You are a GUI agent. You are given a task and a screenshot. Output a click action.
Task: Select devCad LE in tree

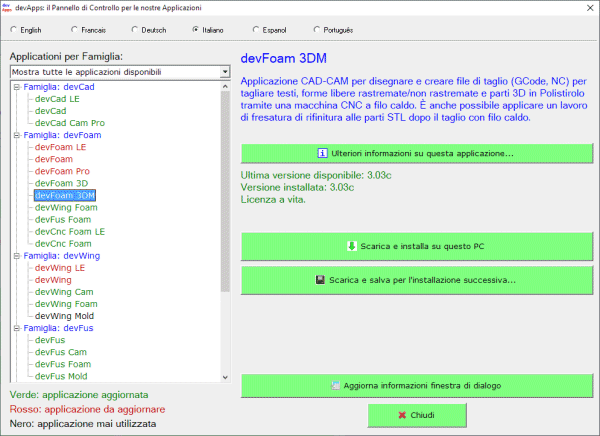coord(57,99)
